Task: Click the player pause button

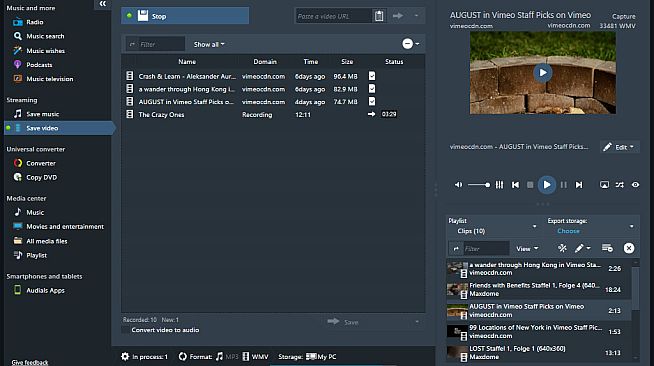Action: point(563,185)
